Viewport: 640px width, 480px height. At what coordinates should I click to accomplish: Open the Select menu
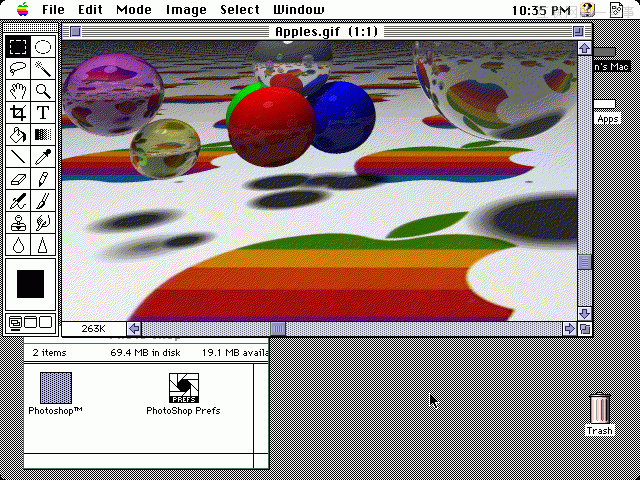click(x=240, y=9)
